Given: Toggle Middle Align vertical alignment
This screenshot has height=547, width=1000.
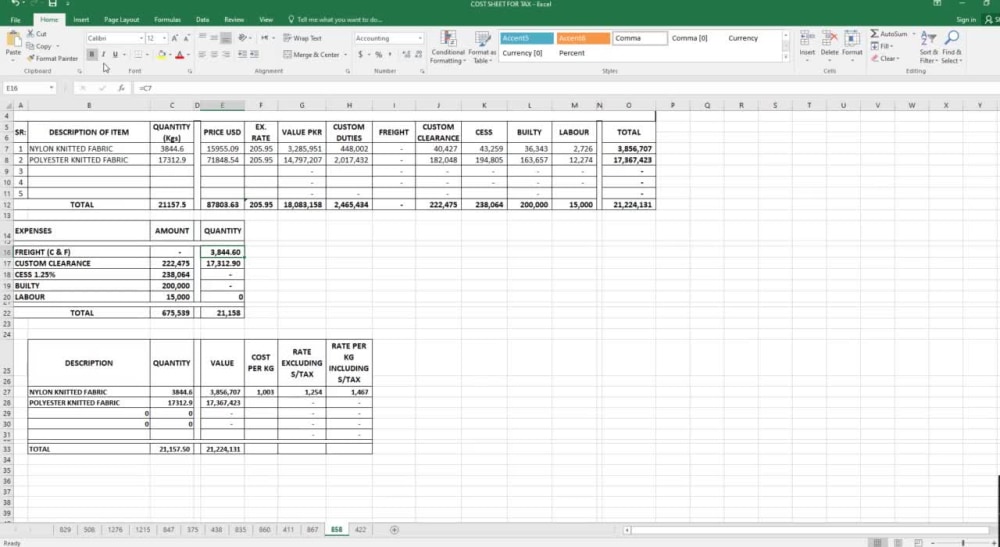Looking at the screenshot, I should (x=214, y=38).
